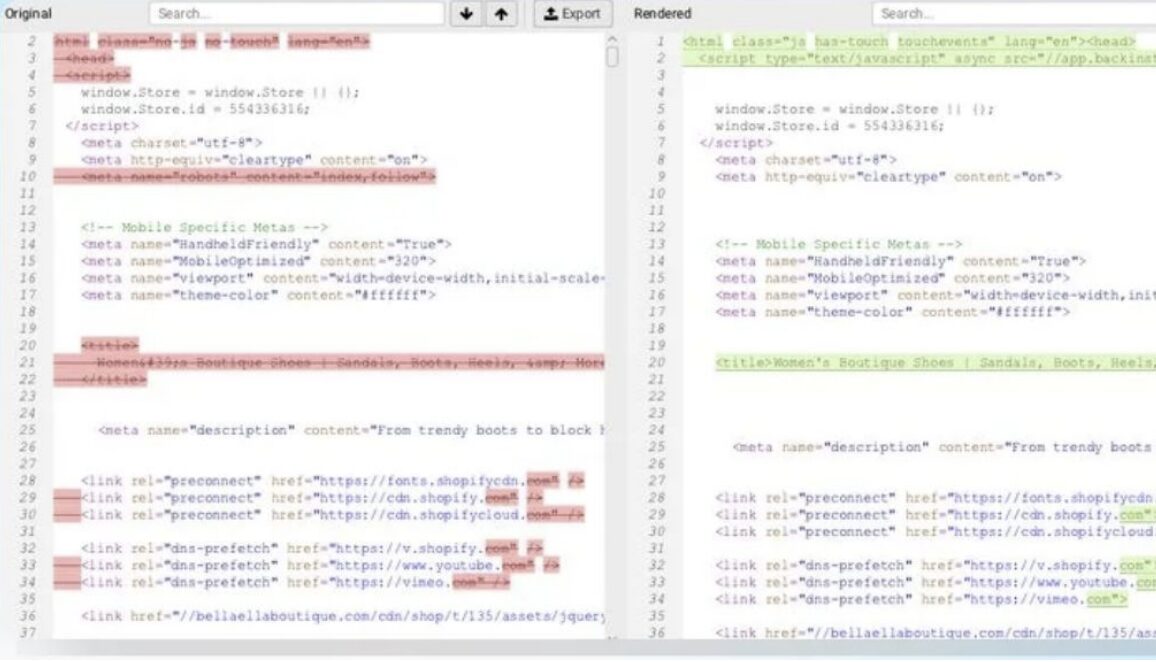1156x662 pixels.
Task: Select the added html class line in Rendered
Action: point(909,41)
